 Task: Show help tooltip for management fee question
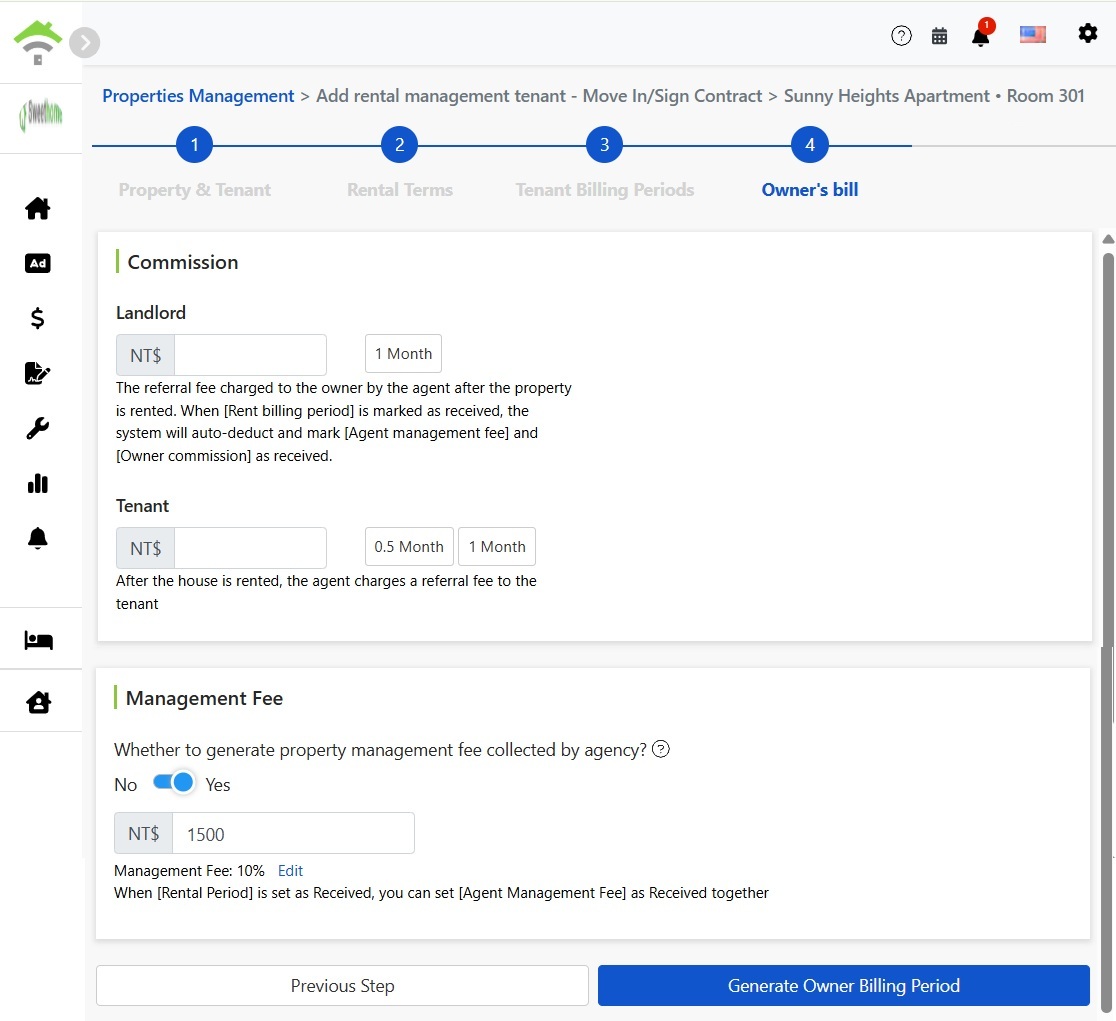tap(660, 749)
